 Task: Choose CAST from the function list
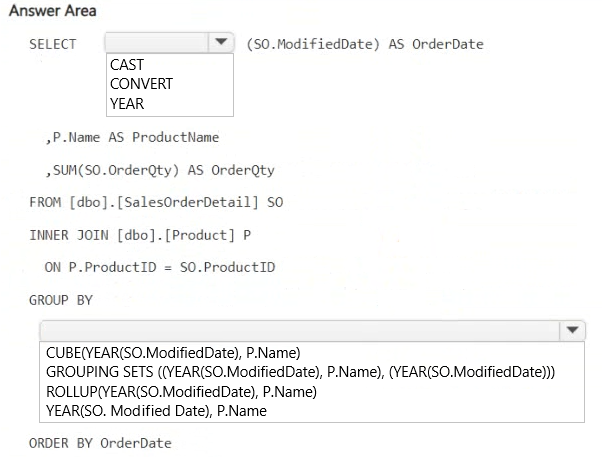127,65
